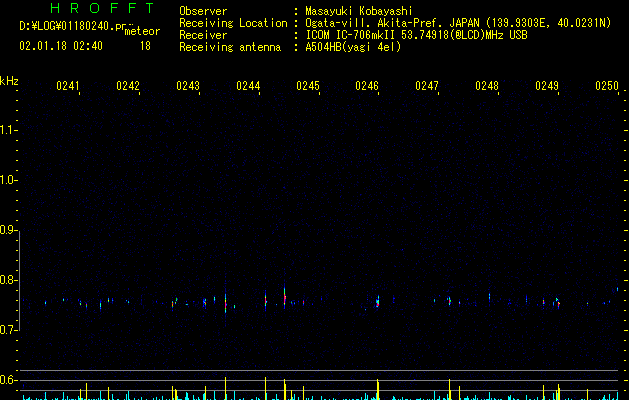Click the 0245 time marker
629x400 pixels.
pyautogui.click(x=308, y=86)
